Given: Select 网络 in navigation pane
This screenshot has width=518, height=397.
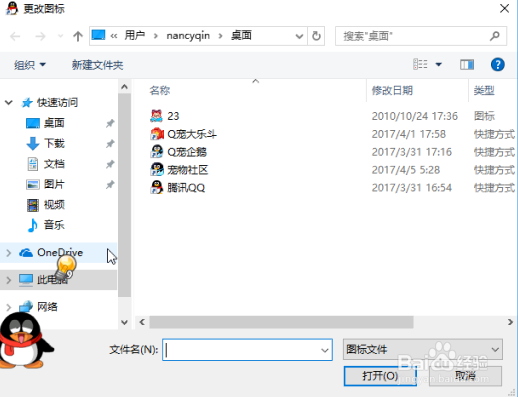Looking at the screenshot, I should point(47,307).
